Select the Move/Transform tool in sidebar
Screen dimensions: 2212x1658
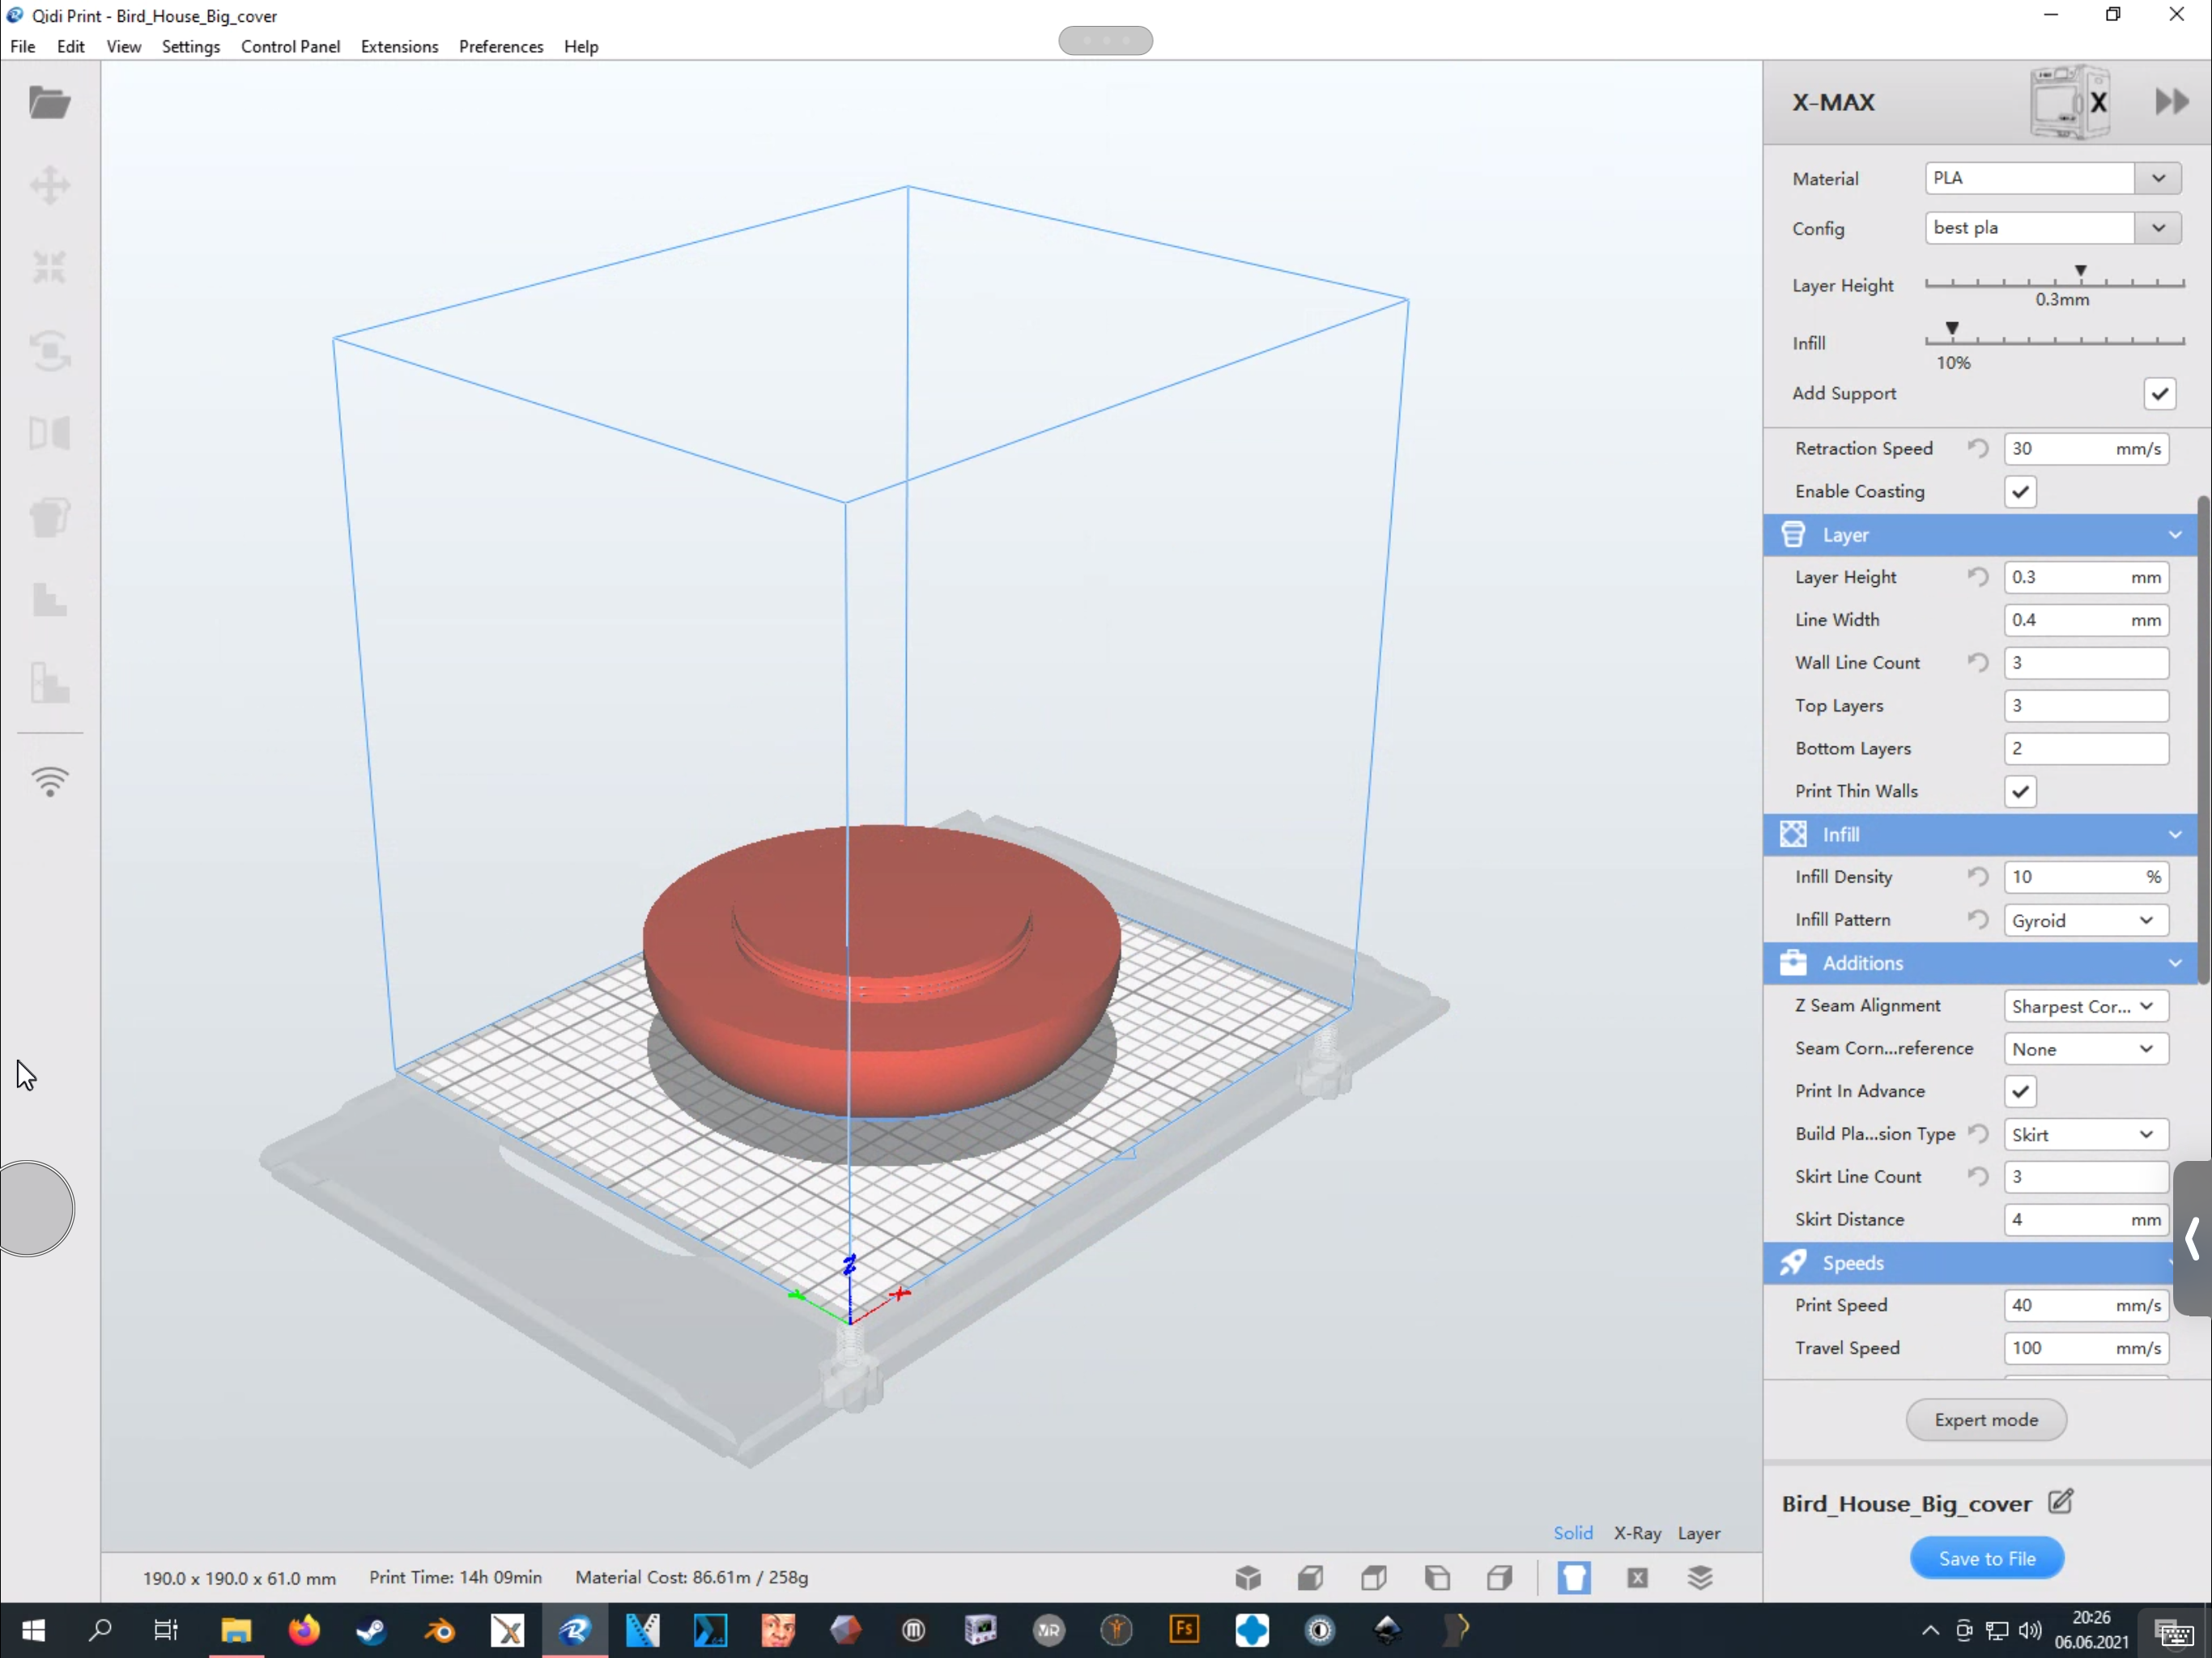tap(49, 186)
